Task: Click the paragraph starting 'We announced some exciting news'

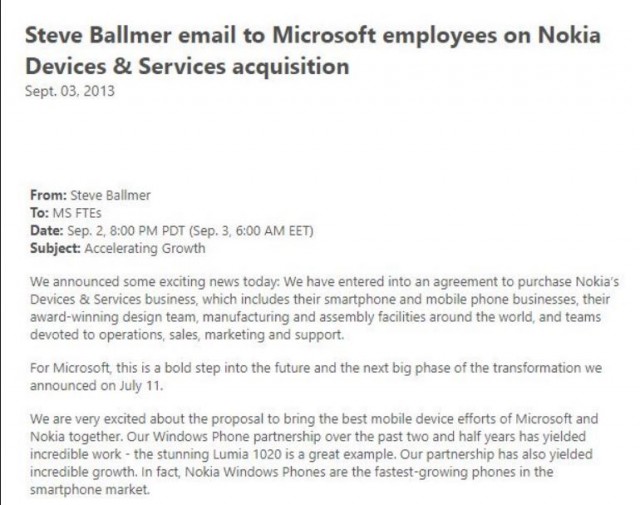Action: point(324,308)
